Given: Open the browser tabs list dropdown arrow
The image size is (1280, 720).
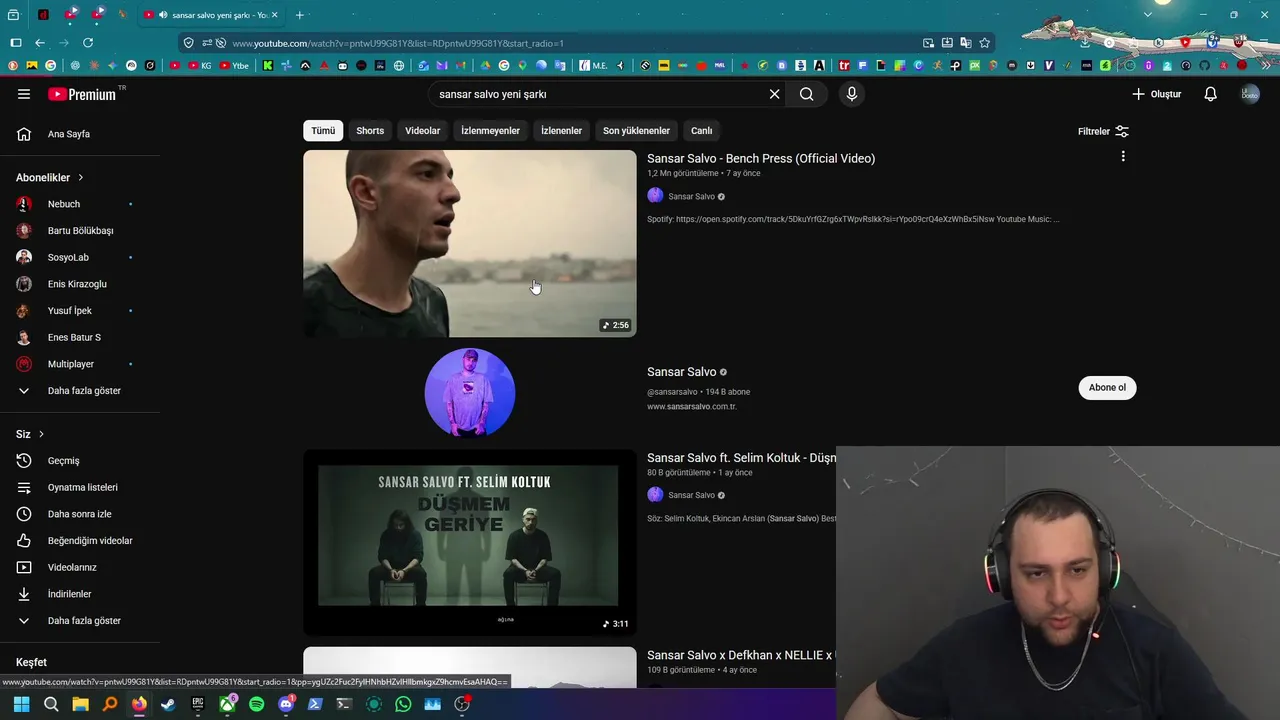Looking at the screenshot, I should click(1148, 15).
